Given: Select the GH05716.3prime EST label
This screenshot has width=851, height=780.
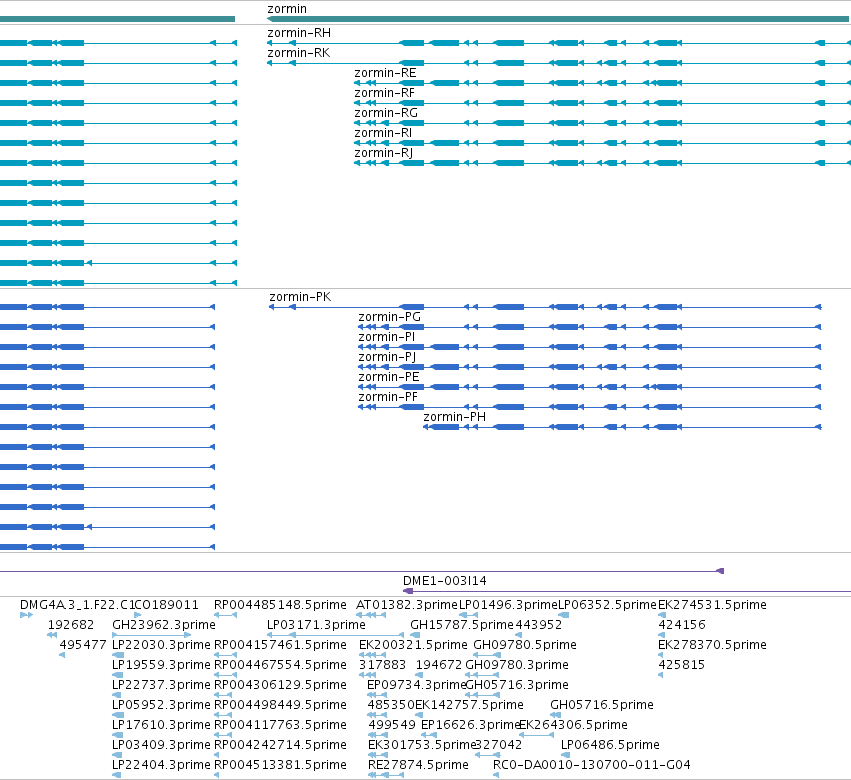Looking at the screenshot, I should (517, 686).
